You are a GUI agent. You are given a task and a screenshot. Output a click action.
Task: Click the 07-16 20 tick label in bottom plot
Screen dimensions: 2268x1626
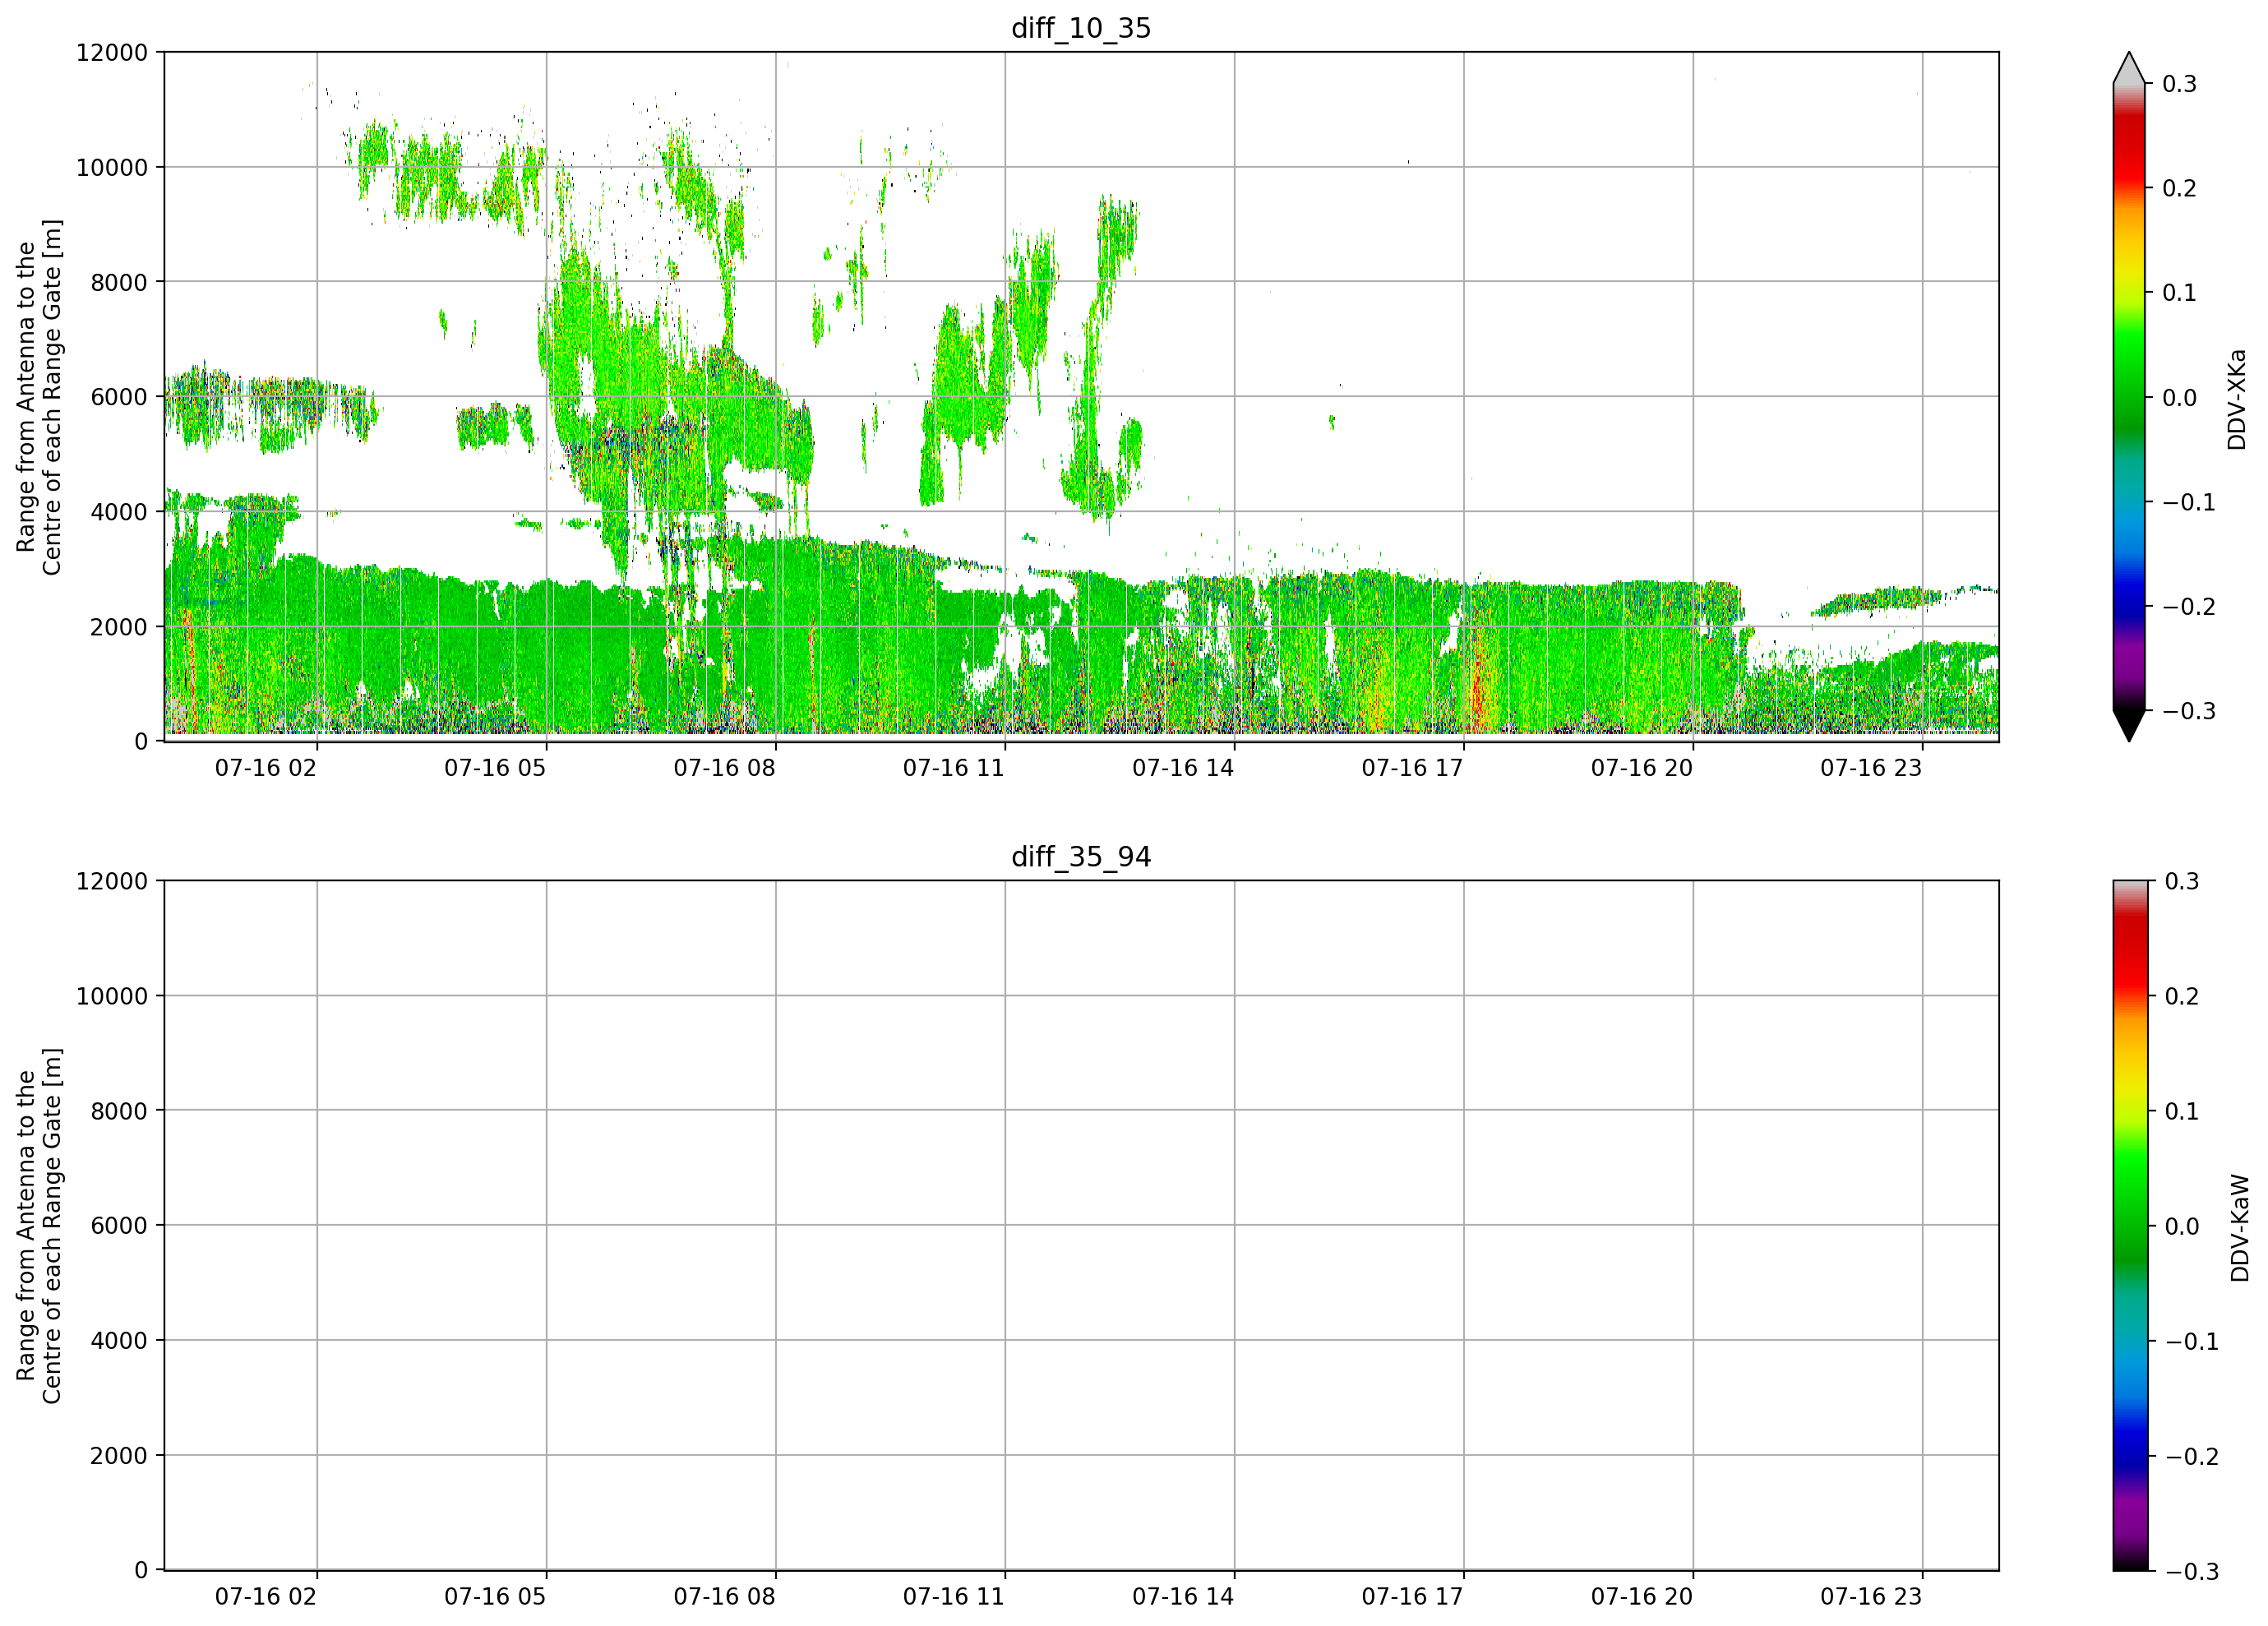point(1641,1597)
